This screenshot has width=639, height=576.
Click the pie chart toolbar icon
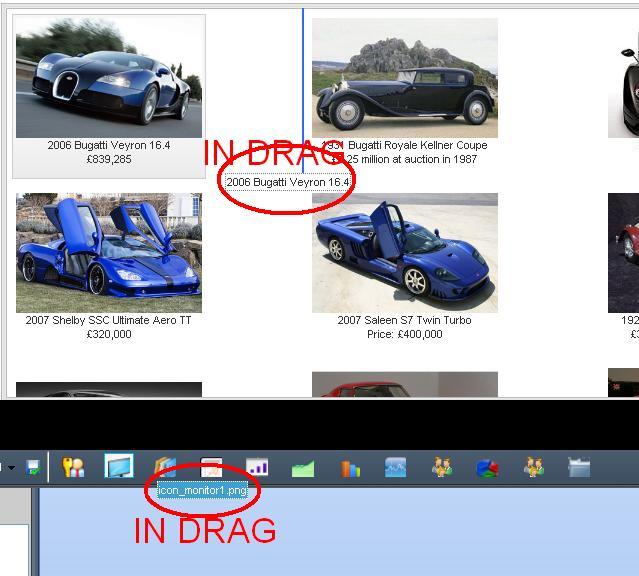tap(487, 467)
